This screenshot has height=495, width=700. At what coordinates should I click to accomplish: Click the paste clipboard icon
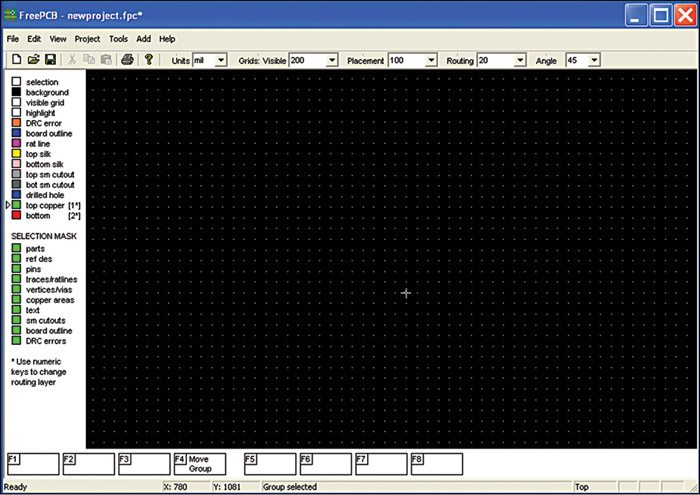[105, 60]
